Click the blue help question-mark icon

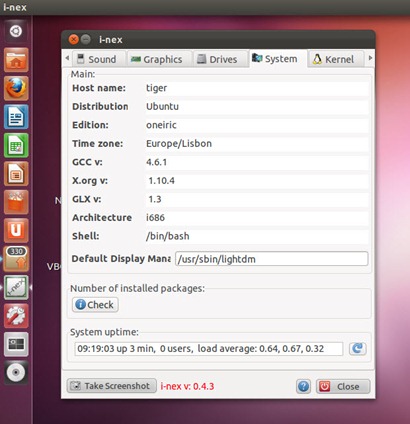(x=303, y=387)
